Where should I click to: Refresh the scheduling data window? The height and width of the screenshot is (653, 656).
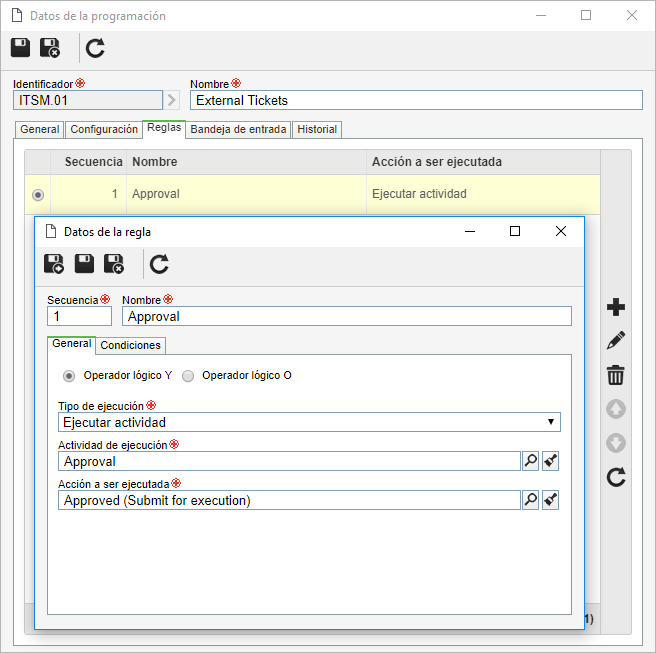[95, 48]
